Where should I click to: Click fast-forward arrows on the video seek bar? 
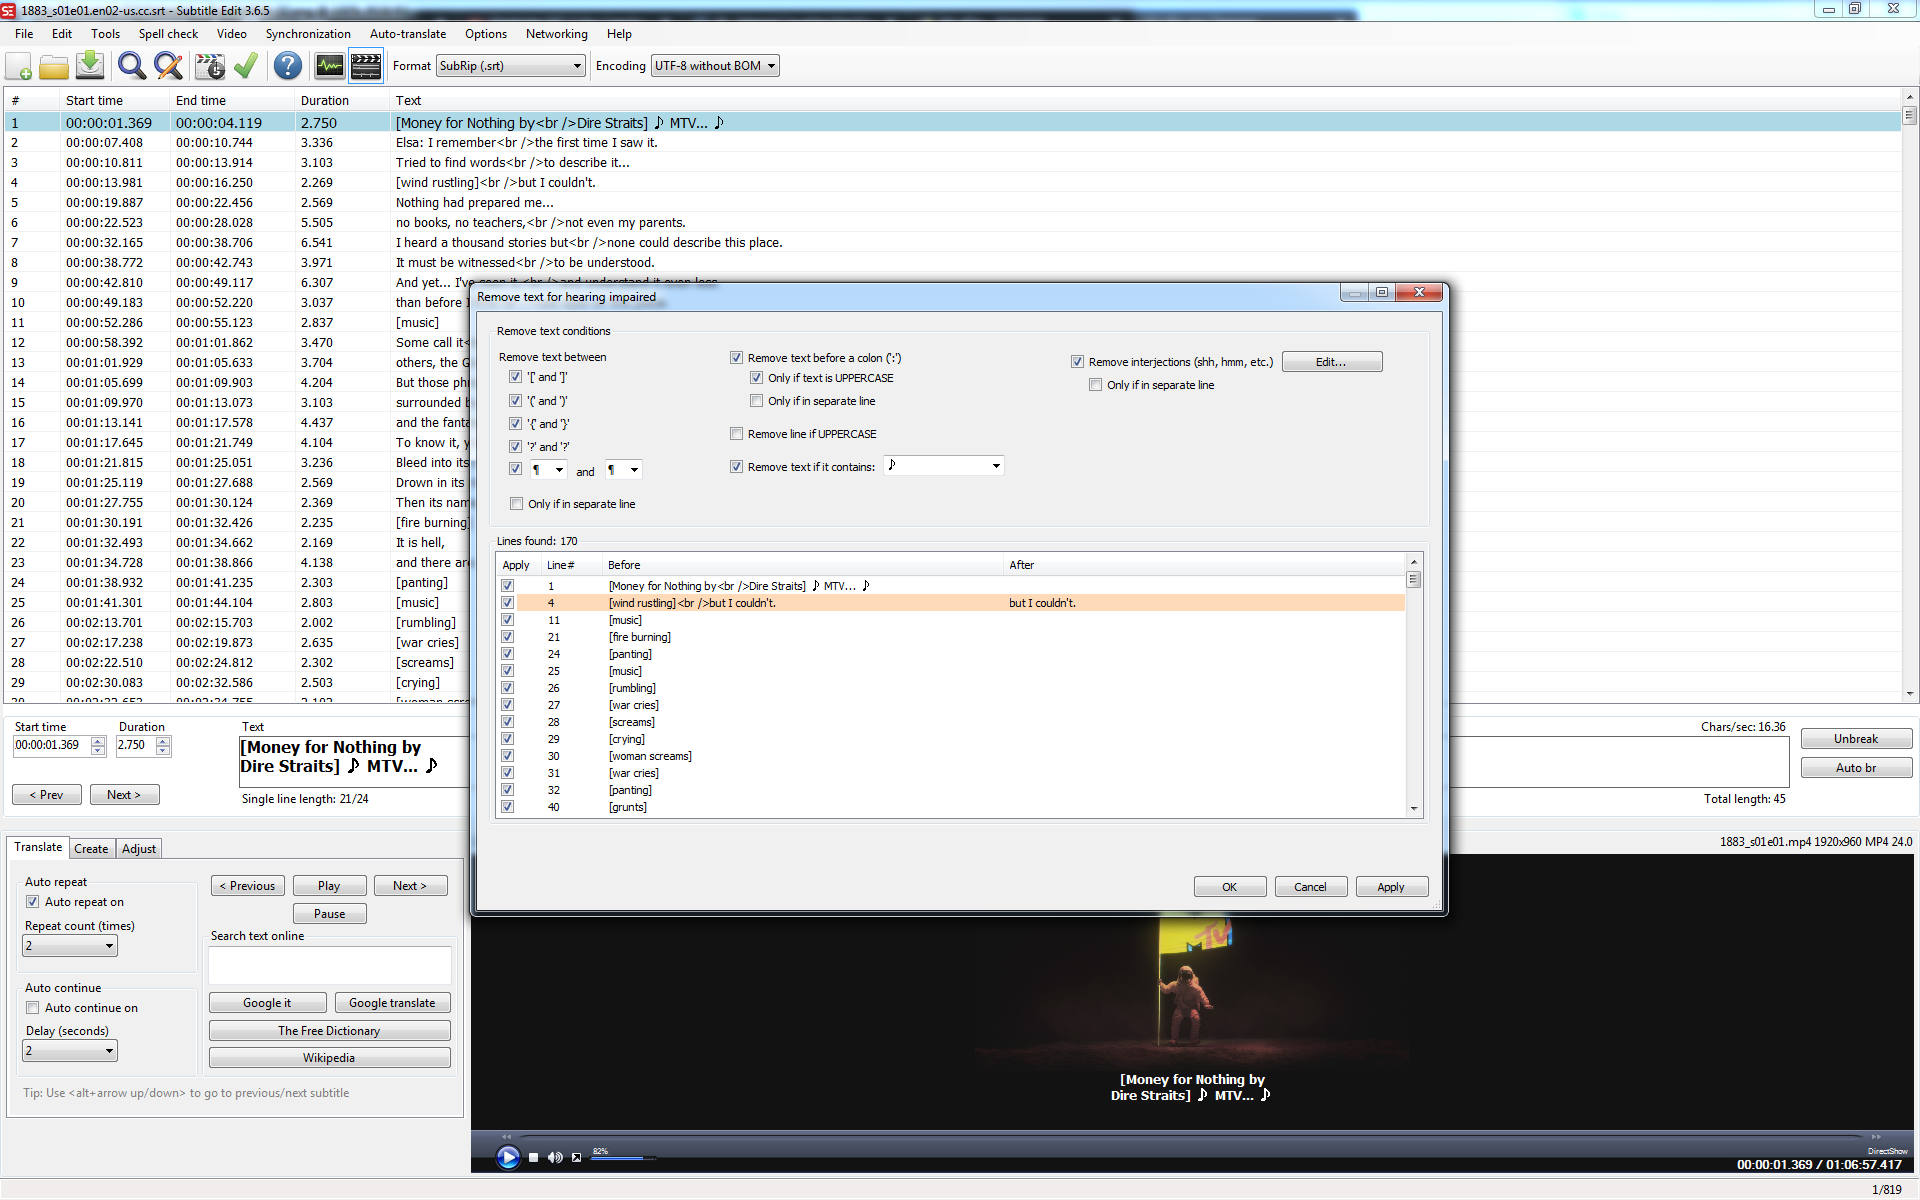point(1876,1137)
